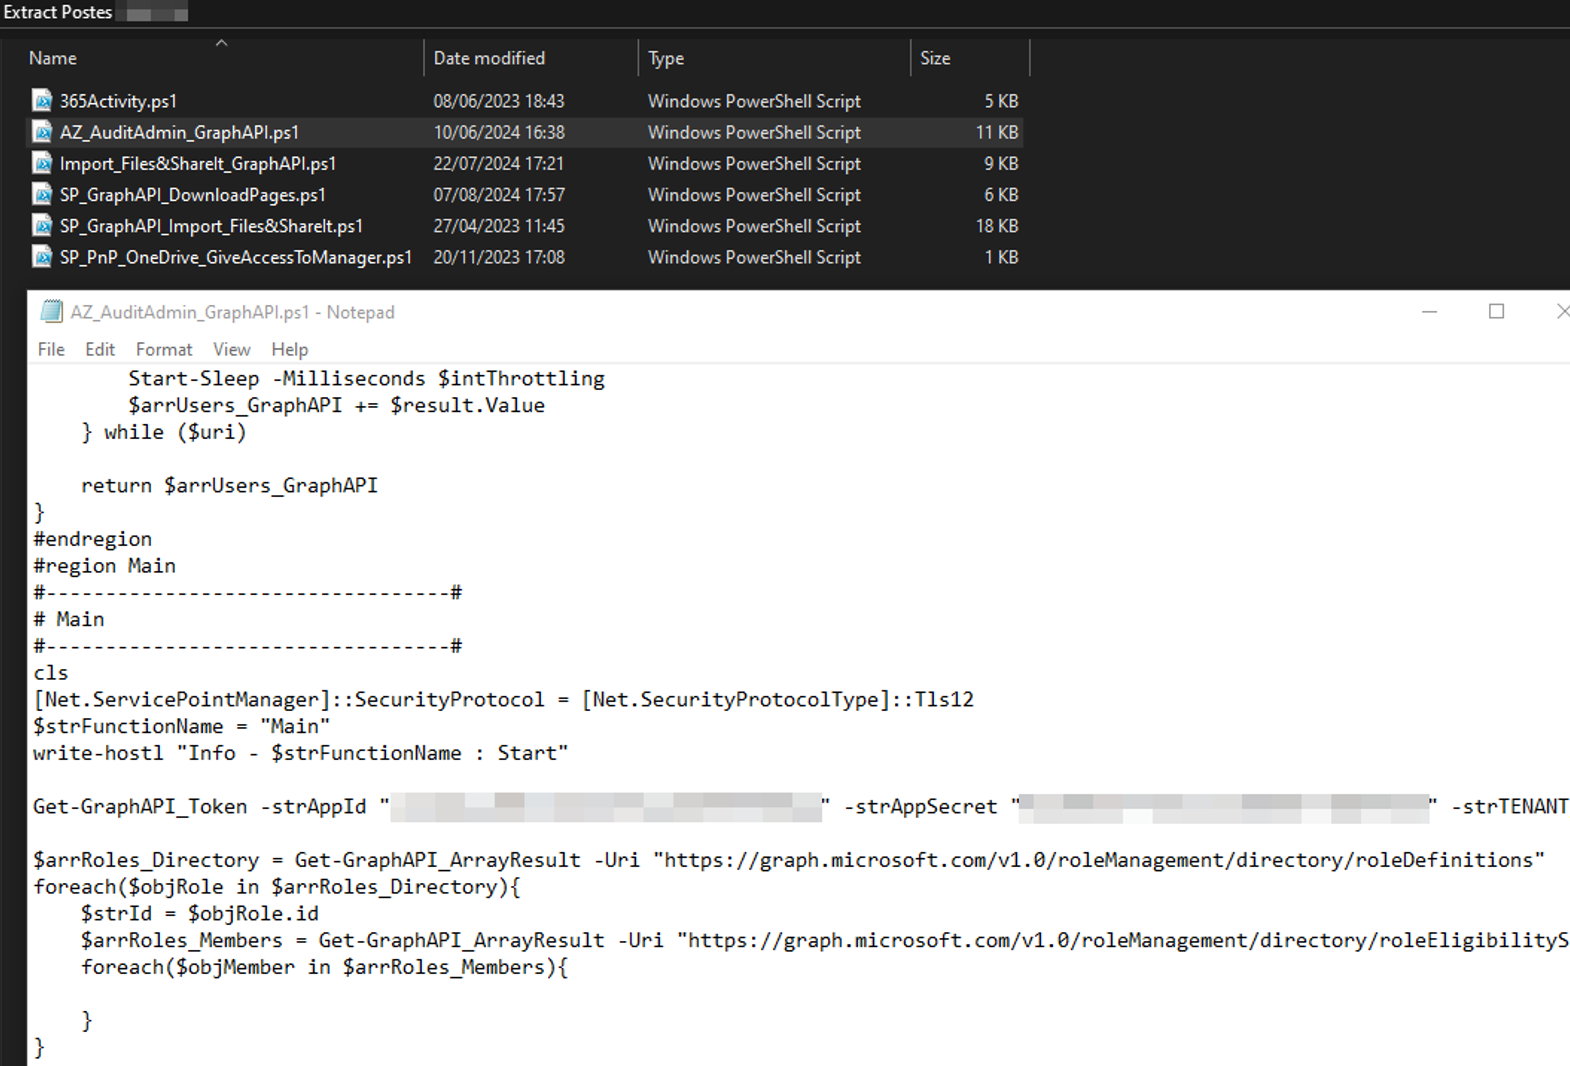This screenshot has width=1570, height=1066.
Task: Open the Edit menu in Notepad
Action: coord(100,349)
